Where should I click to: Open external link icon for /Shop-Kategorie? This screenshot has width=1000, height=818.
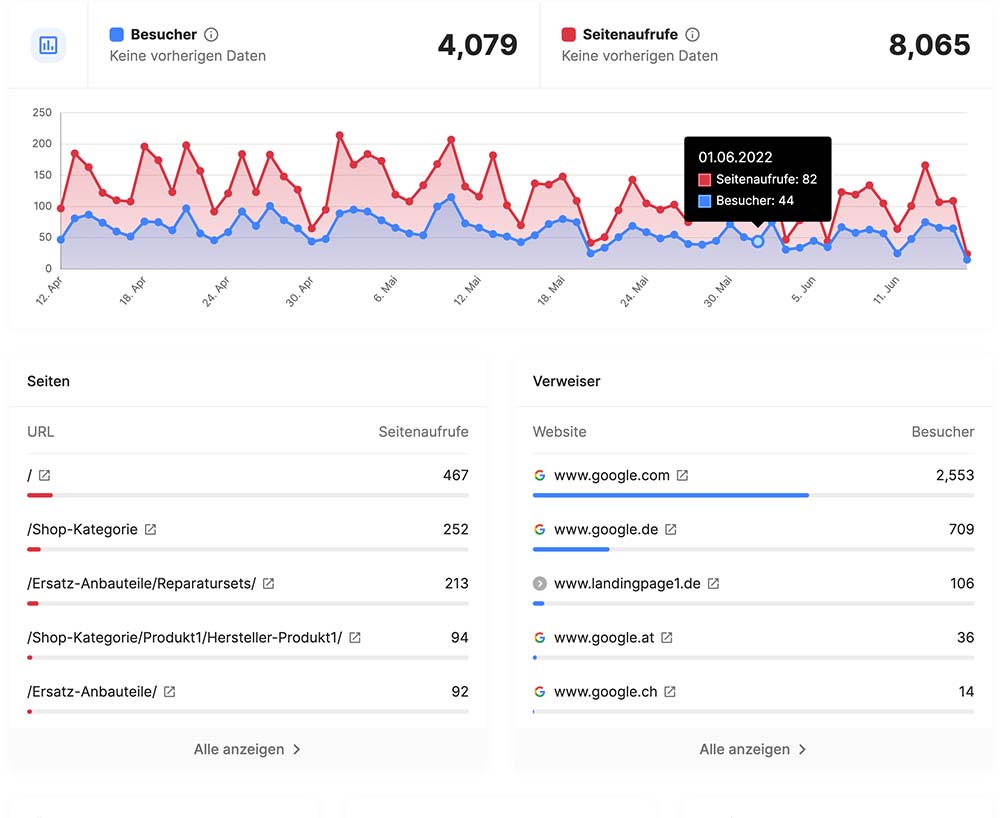151,530
